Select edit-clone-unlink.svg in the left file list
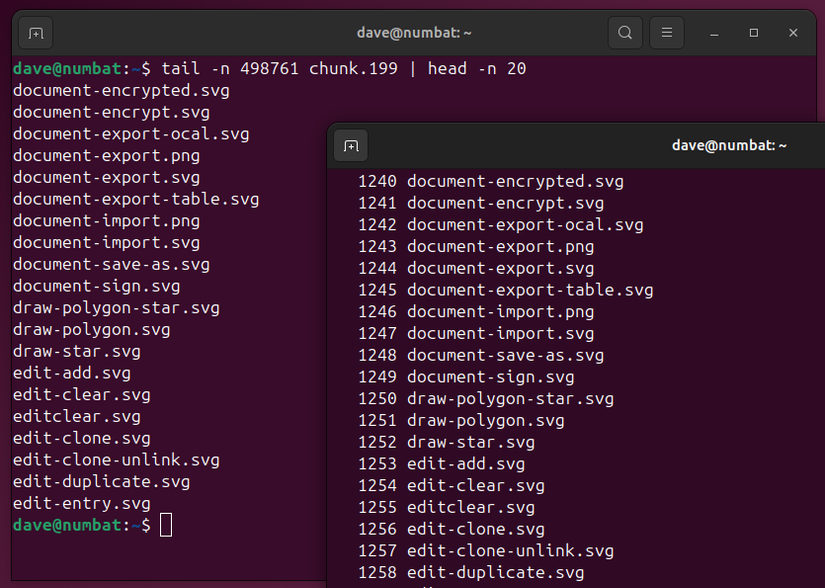This screenshot has height=588, width=825. [111, 460]
